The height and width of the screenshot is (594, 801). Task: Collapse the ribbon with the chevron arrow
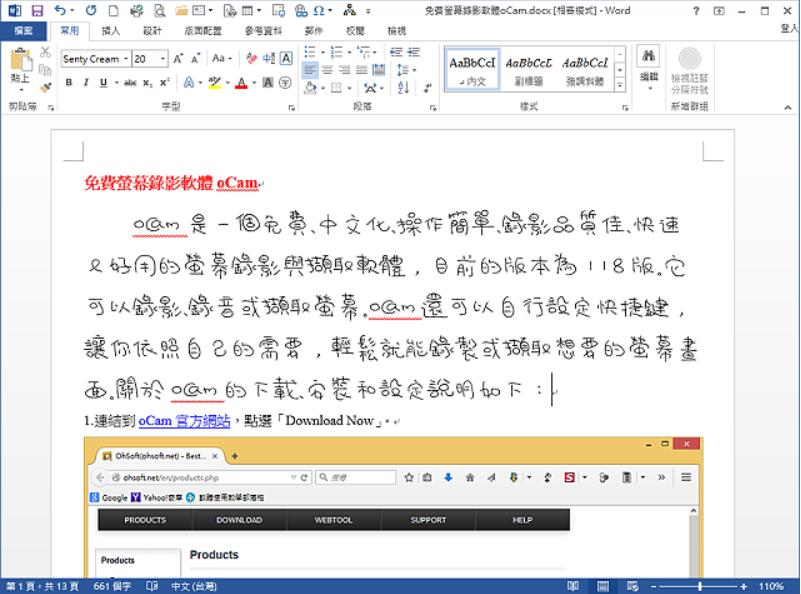[x=787, y=107]
